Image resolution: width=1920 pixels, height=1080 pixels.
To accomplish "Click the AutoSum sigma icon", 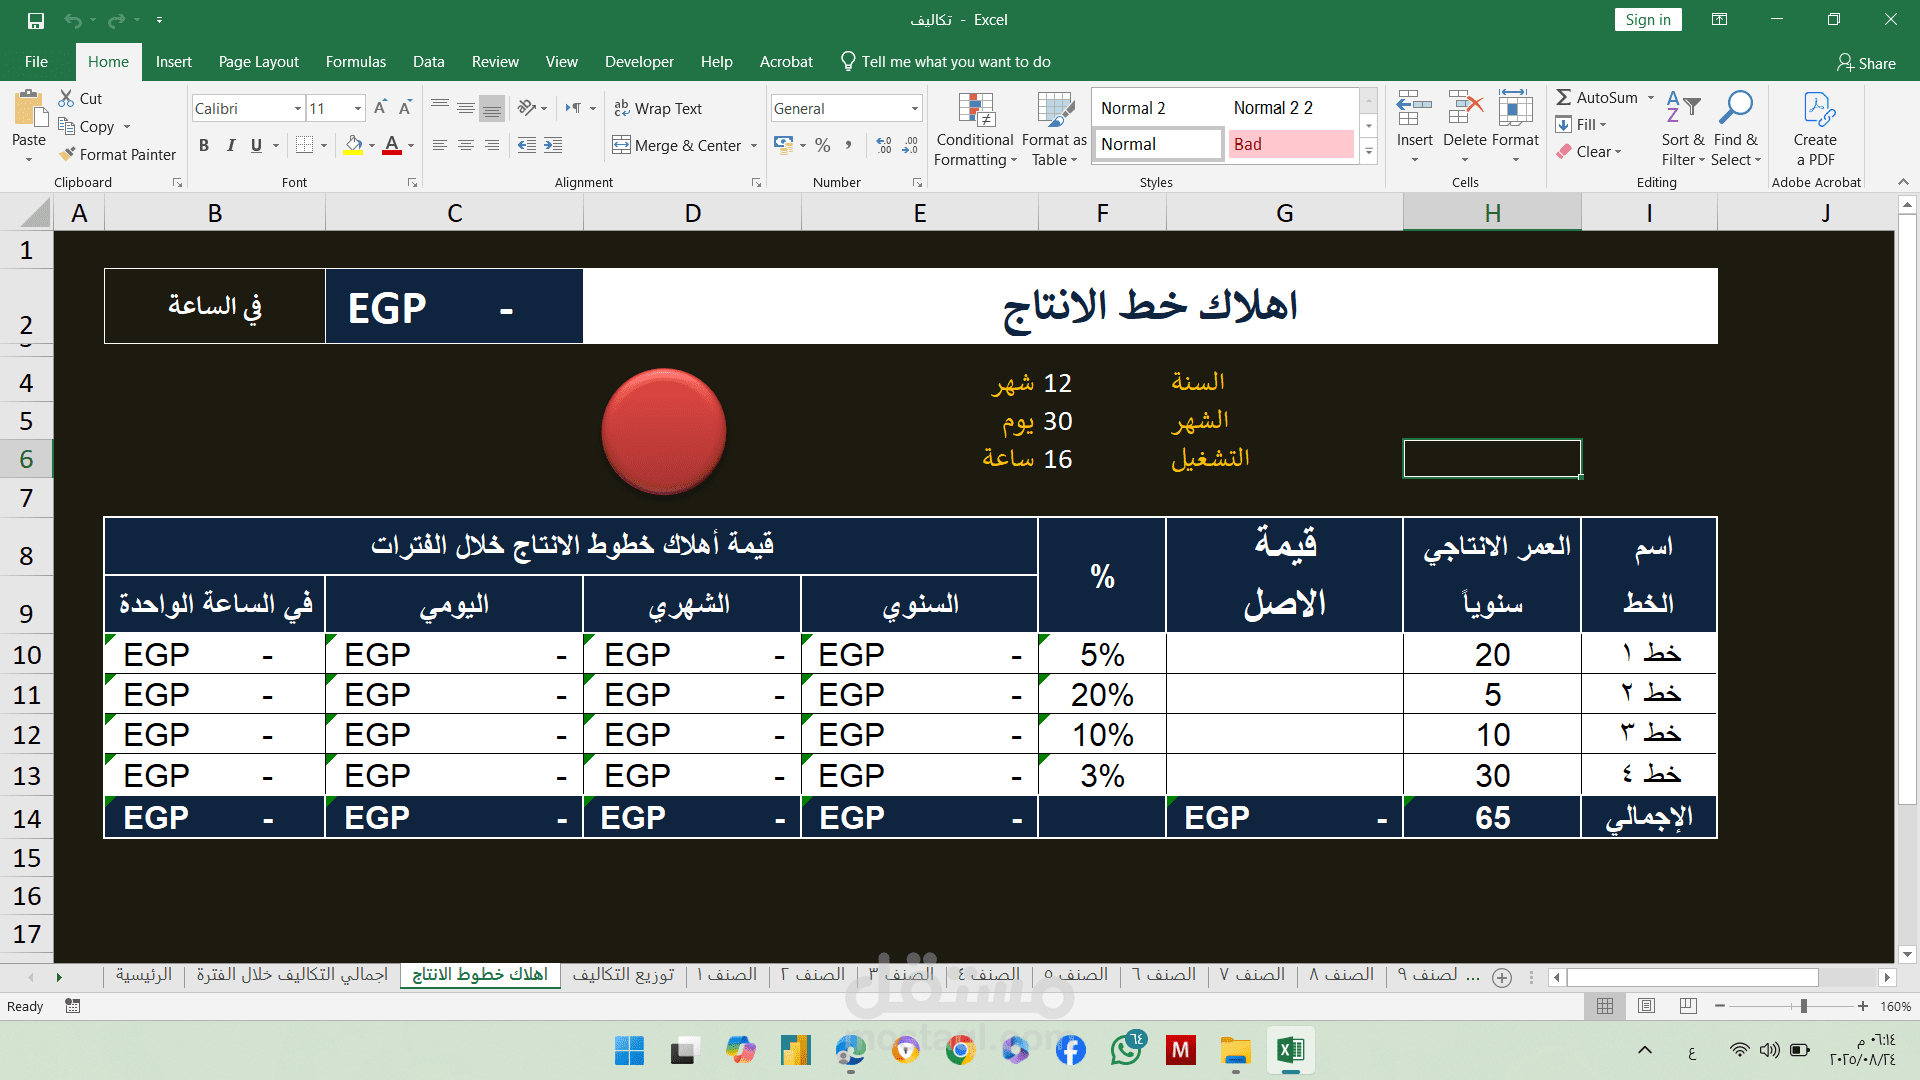I will tap(1564, 98).
